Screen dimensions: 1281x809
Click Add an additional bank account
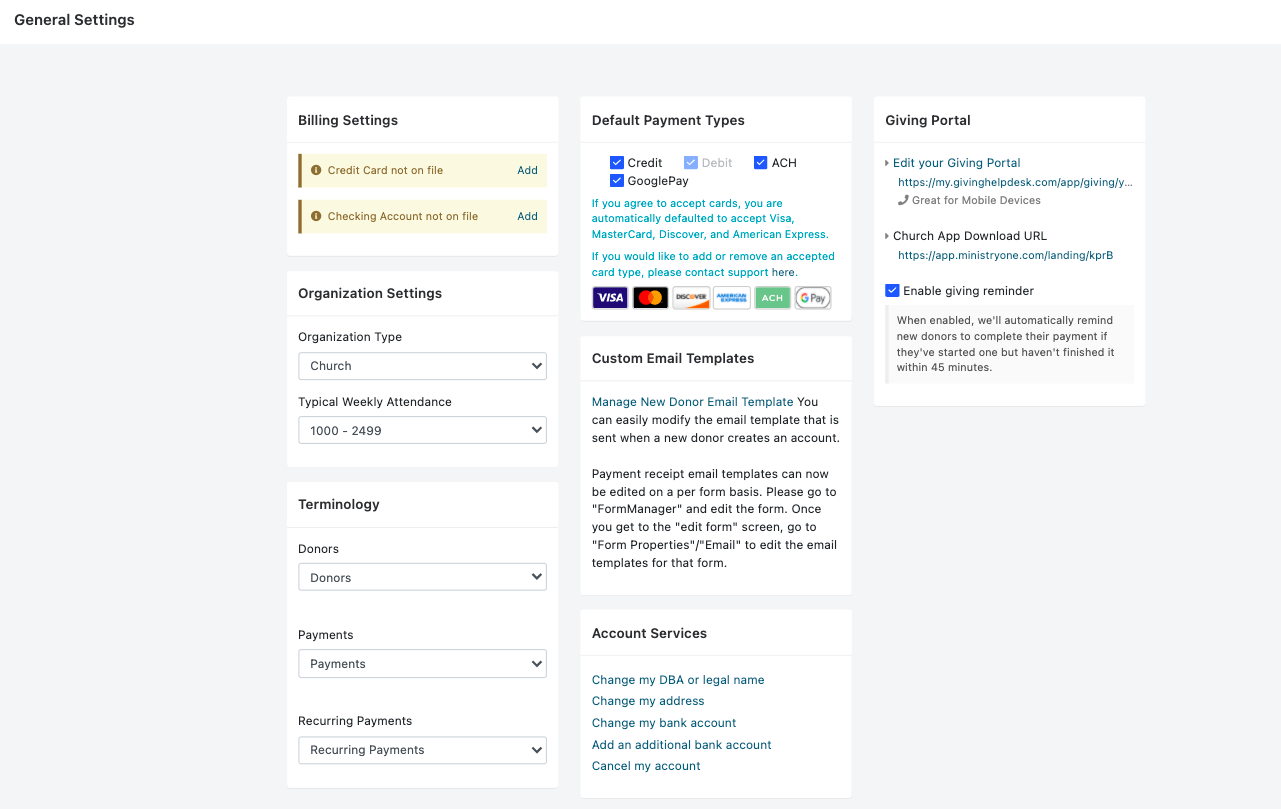pos(682,745)
